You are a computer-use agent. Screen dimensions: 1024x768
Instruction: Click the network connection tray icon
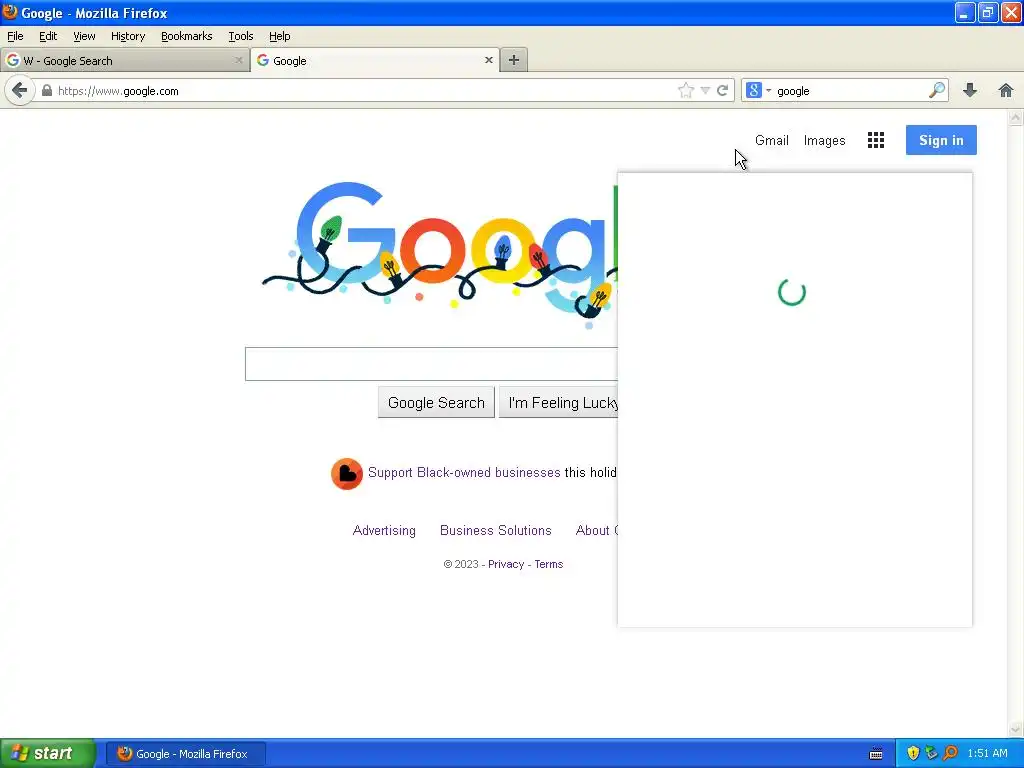coord(932,753)
